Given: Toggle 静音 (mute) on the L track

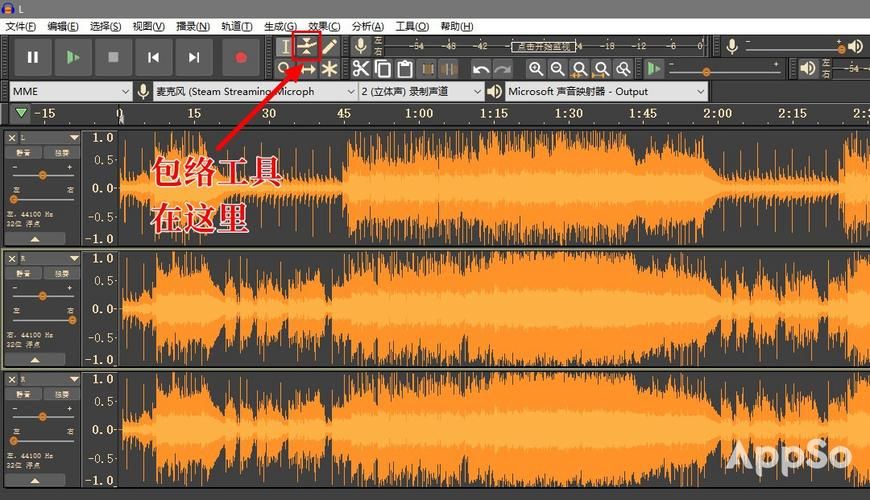Looking at the screenshot, I should (22, 153).
